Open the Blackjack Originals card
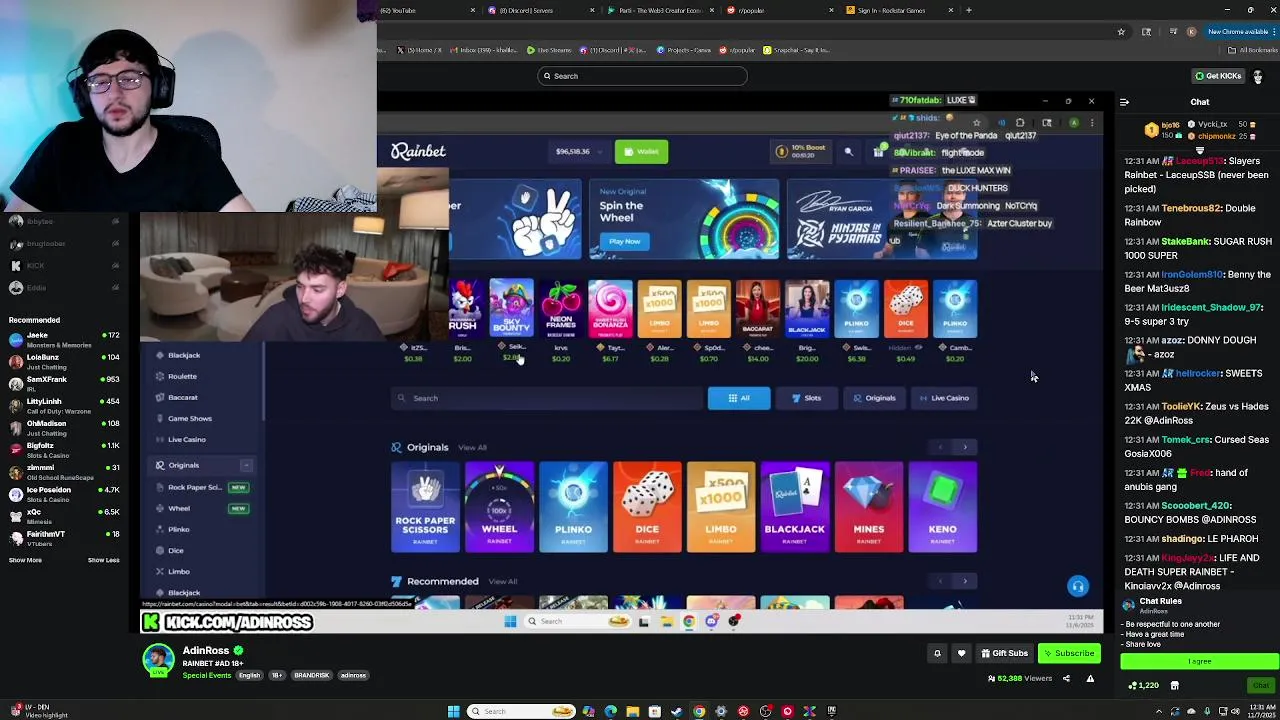1280x720 pixels. [795, 507]
